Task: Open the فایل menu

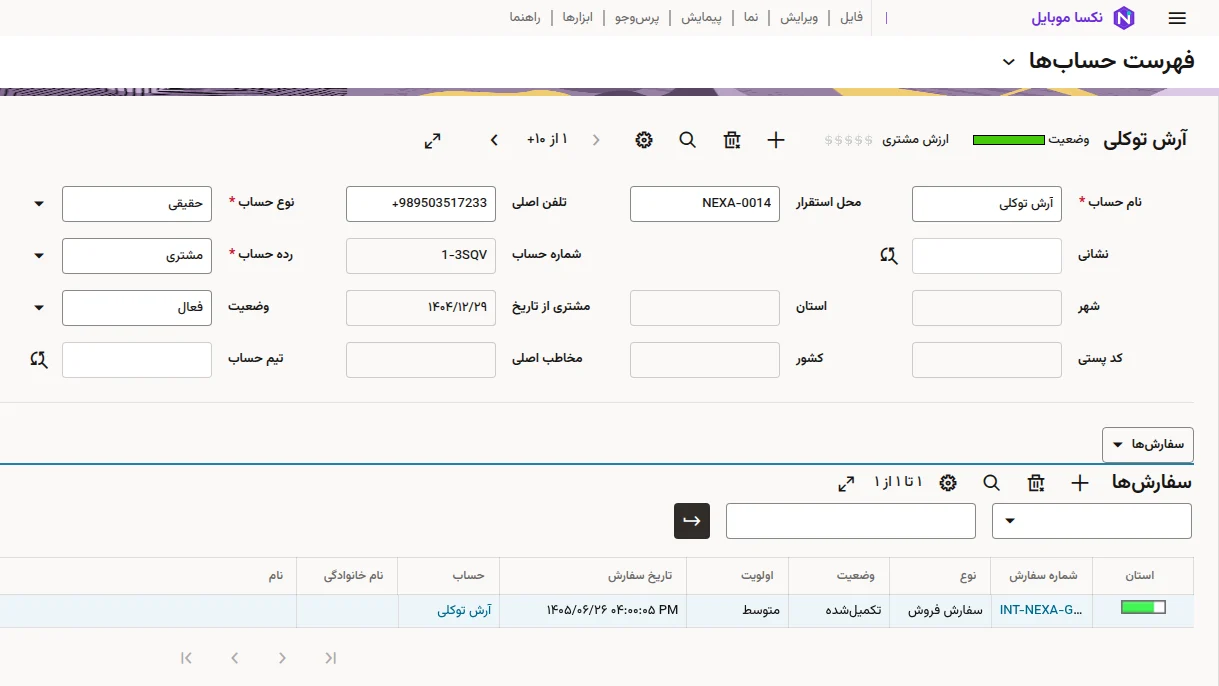Action: (x=851, y=18)
